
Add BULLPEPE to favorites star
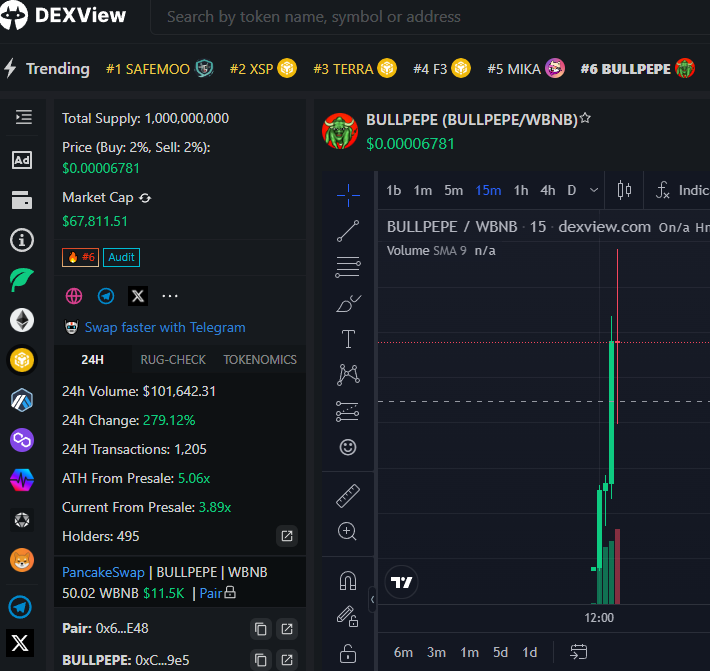click(585, 118)
